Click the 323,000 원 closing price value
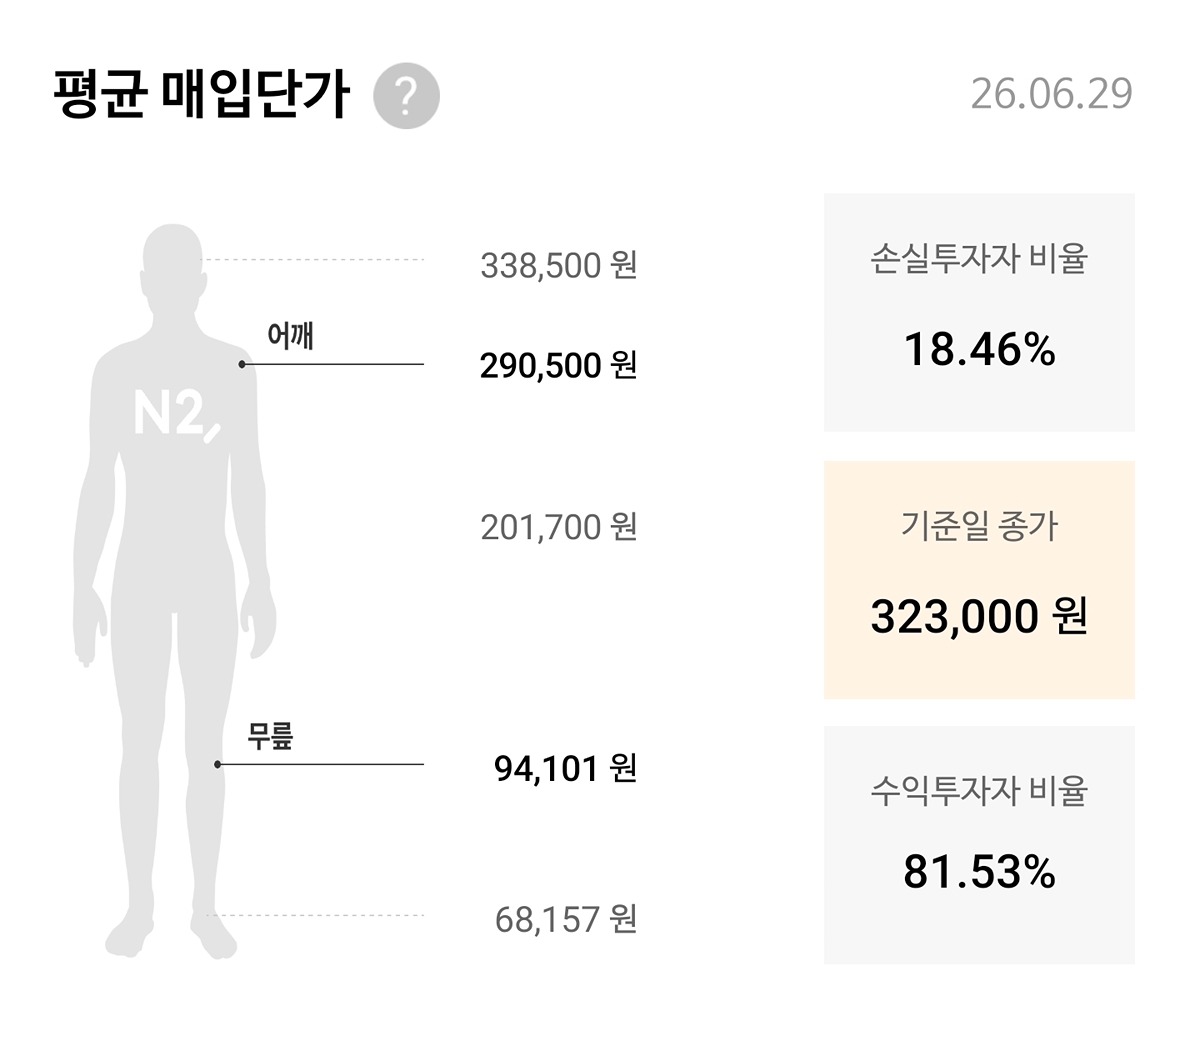Image resolution: width=1200 pixels, height=1056 pixels. (x=979, y=616)
